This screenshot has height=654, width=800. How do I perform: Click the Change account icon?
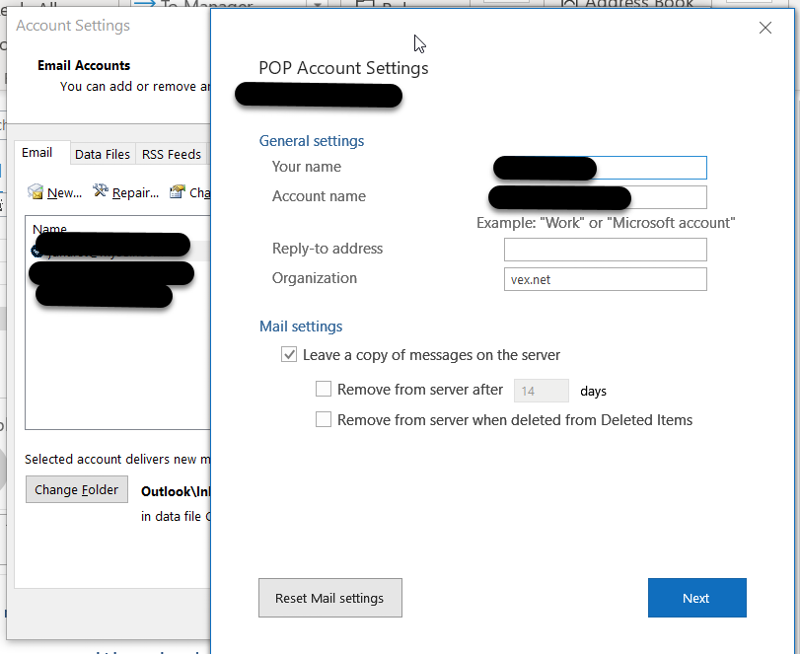[x=178, y=192]
